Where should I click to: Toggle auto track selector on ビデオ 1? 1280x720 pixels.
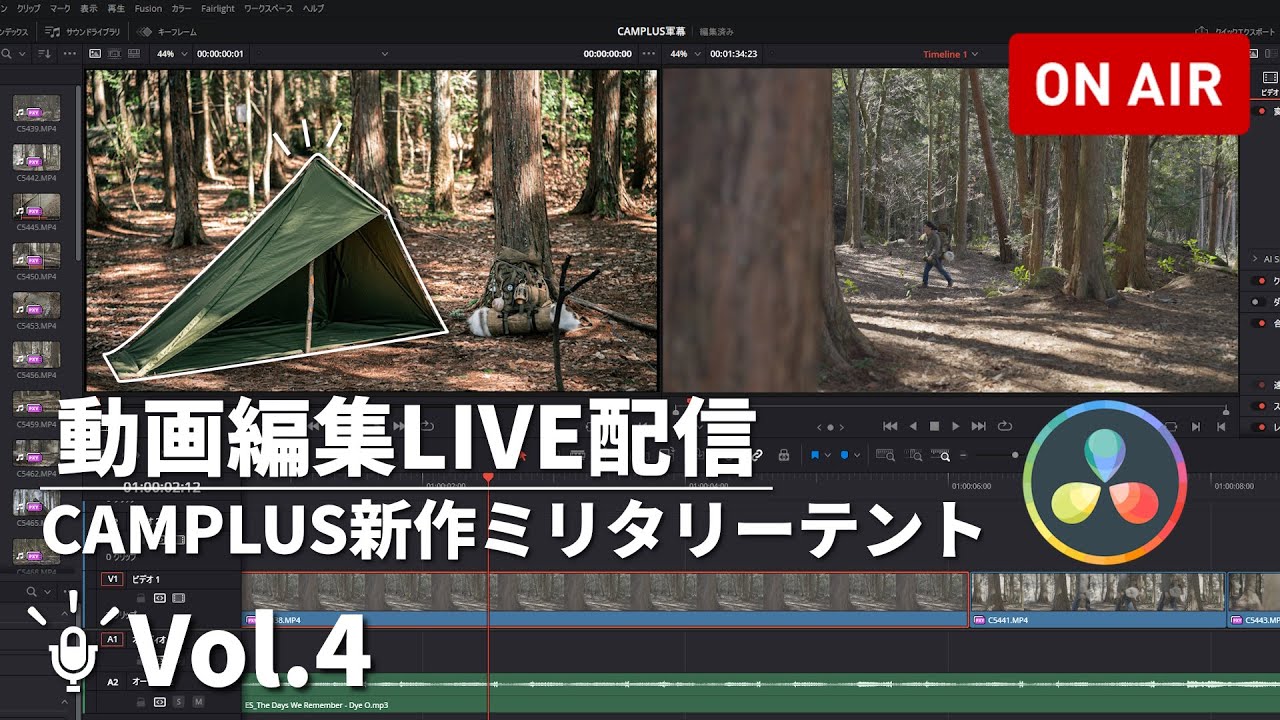point(159,598)
